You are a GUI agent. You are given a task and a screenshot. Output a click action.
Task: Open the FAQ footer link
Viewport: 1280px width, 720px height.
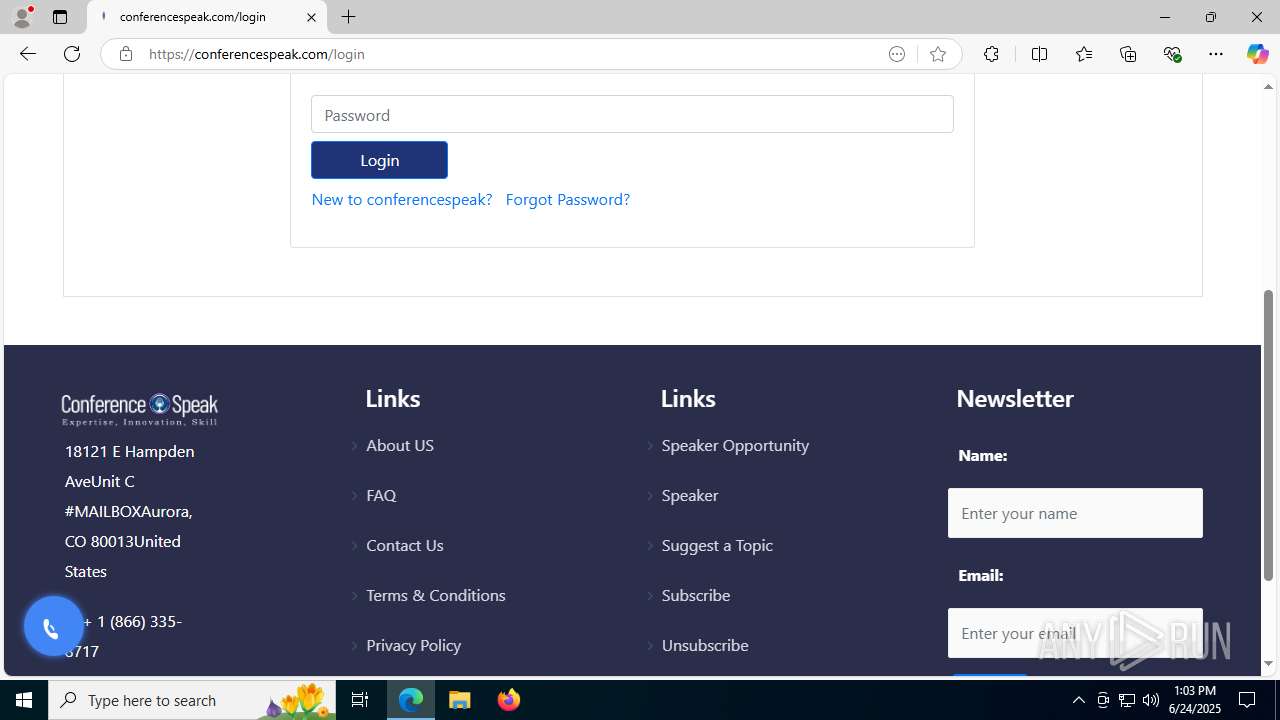tap(381, 495)
